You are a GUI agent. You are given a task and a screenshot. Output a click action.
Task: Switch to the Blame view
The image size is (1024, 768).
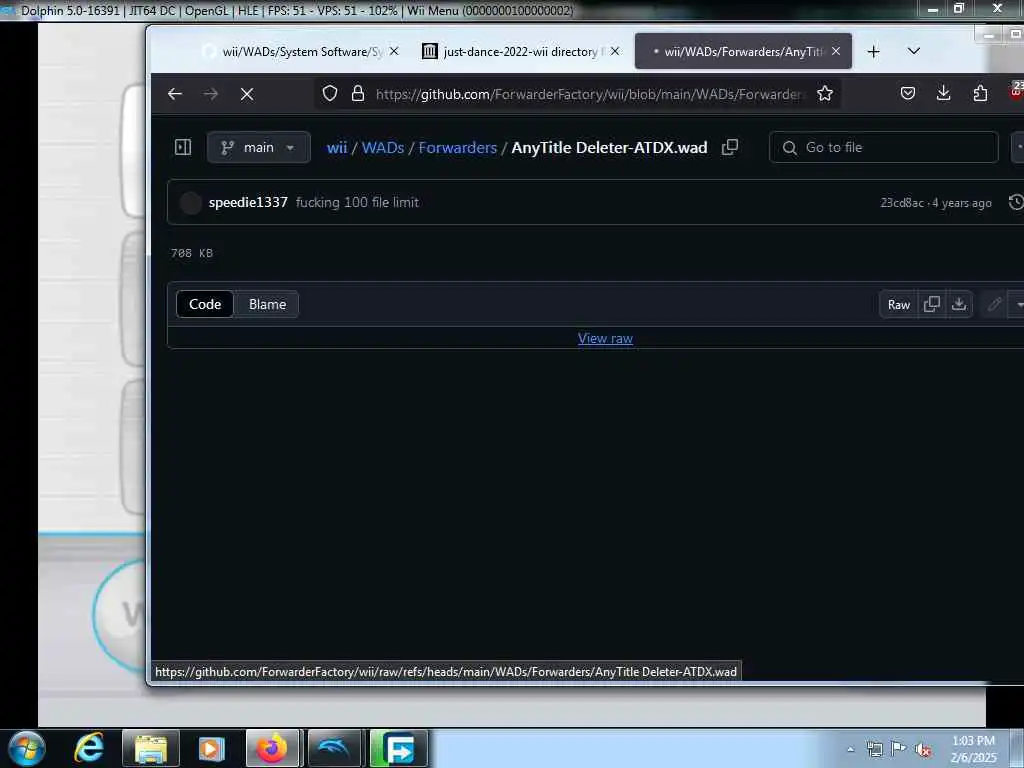(x=267, y=304)
